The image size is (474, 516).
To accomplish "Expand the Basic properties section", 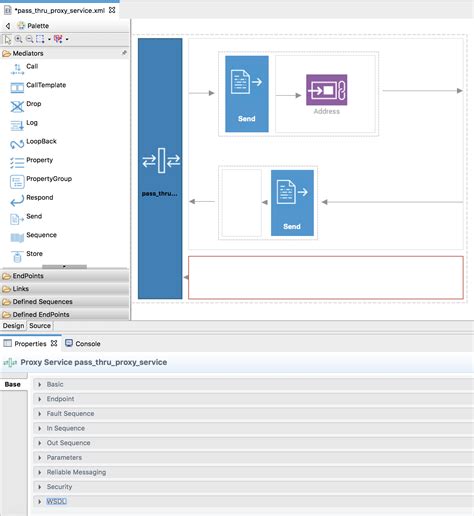I will [253, 384].
